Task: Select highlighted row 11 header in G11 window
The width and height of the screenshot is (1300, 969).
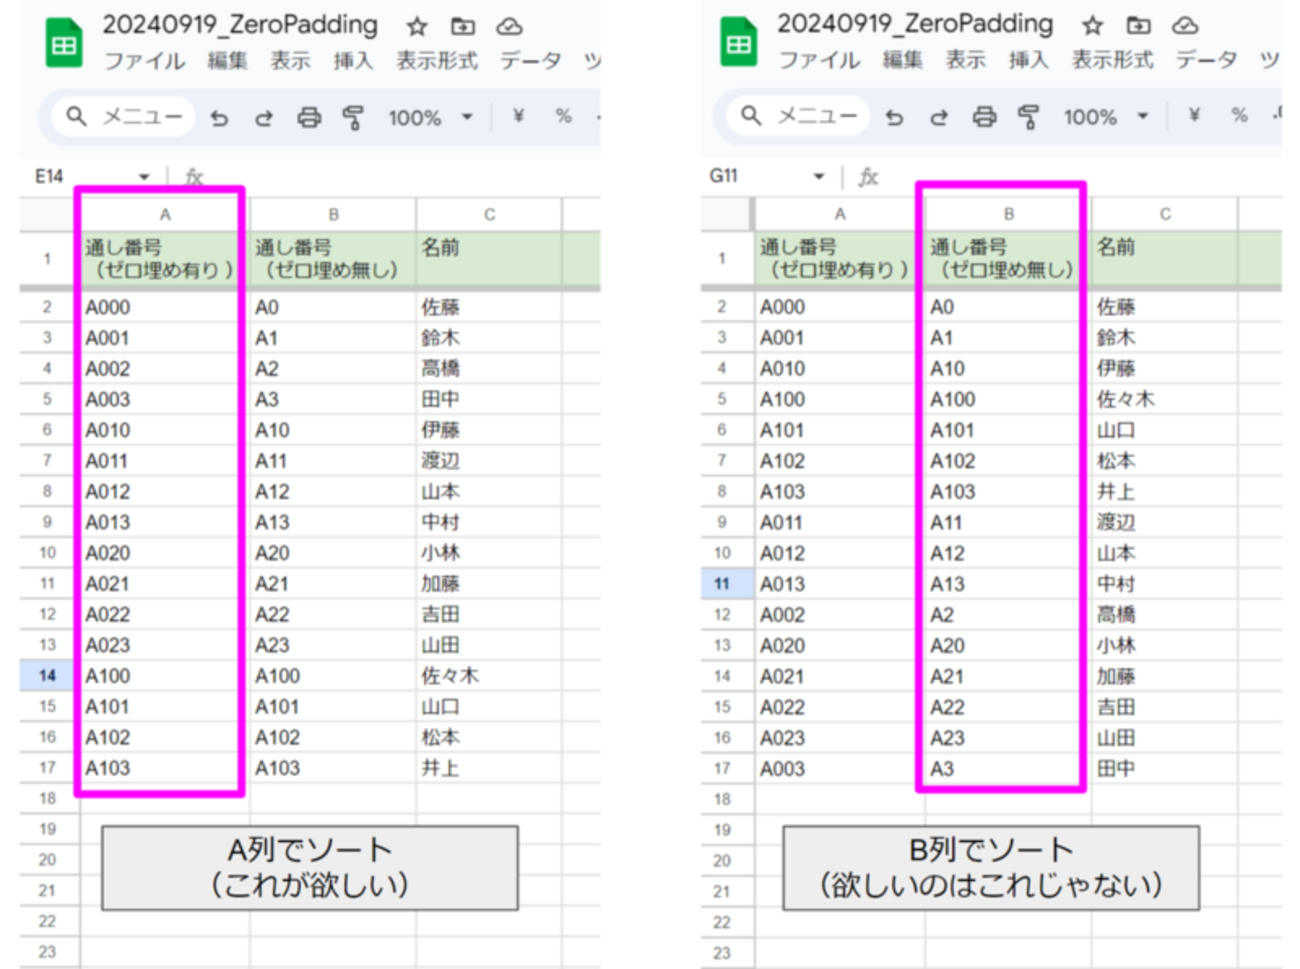Action: 723,584
